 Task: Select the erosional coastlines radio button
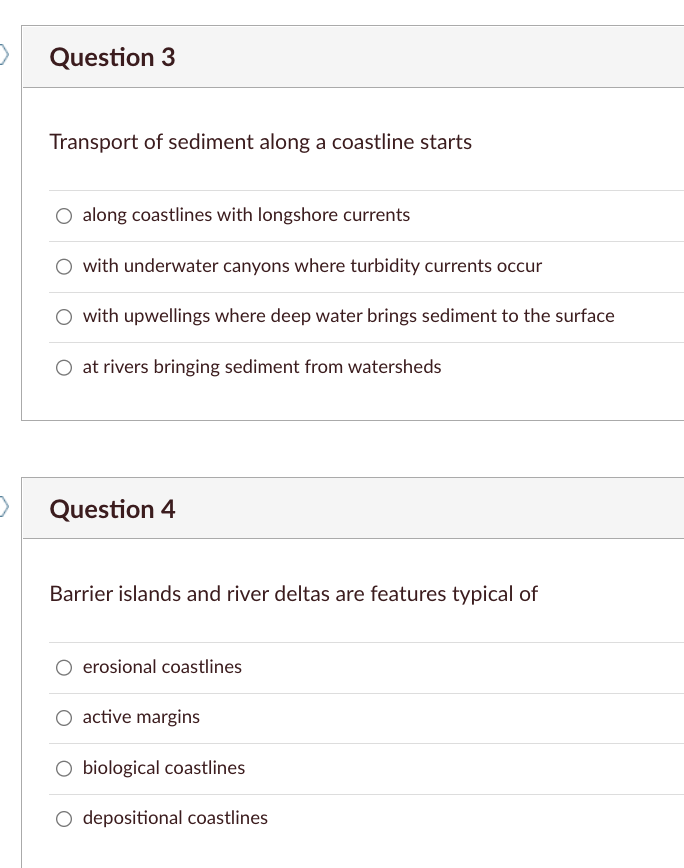coord(65,668)
